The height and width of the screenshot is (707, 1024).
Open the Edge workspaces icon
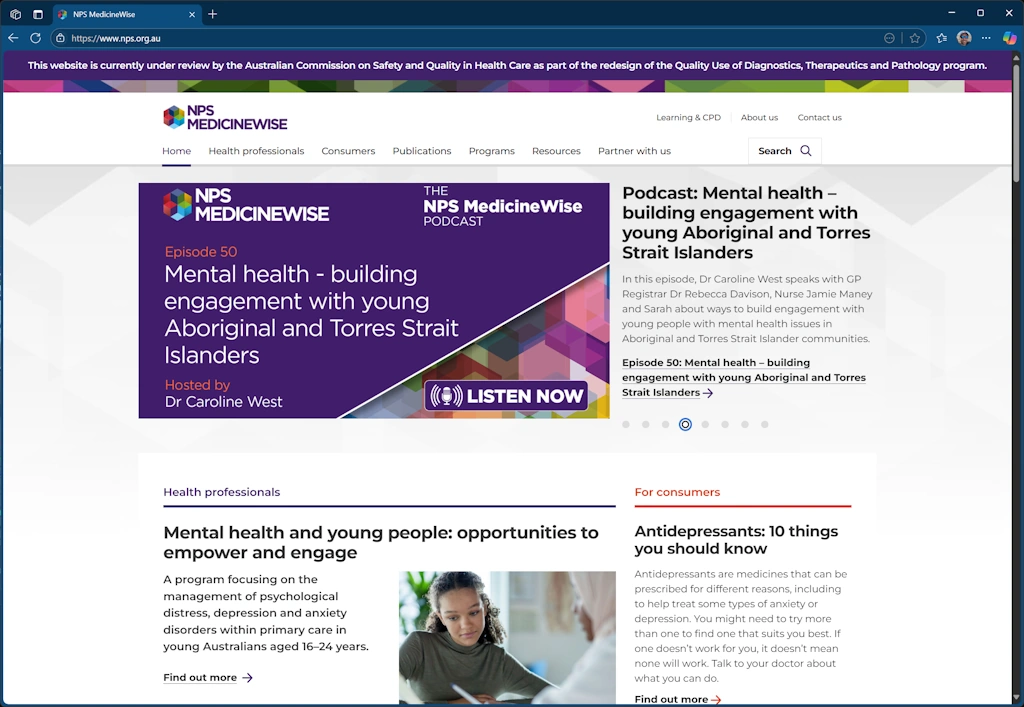(16, 14)
